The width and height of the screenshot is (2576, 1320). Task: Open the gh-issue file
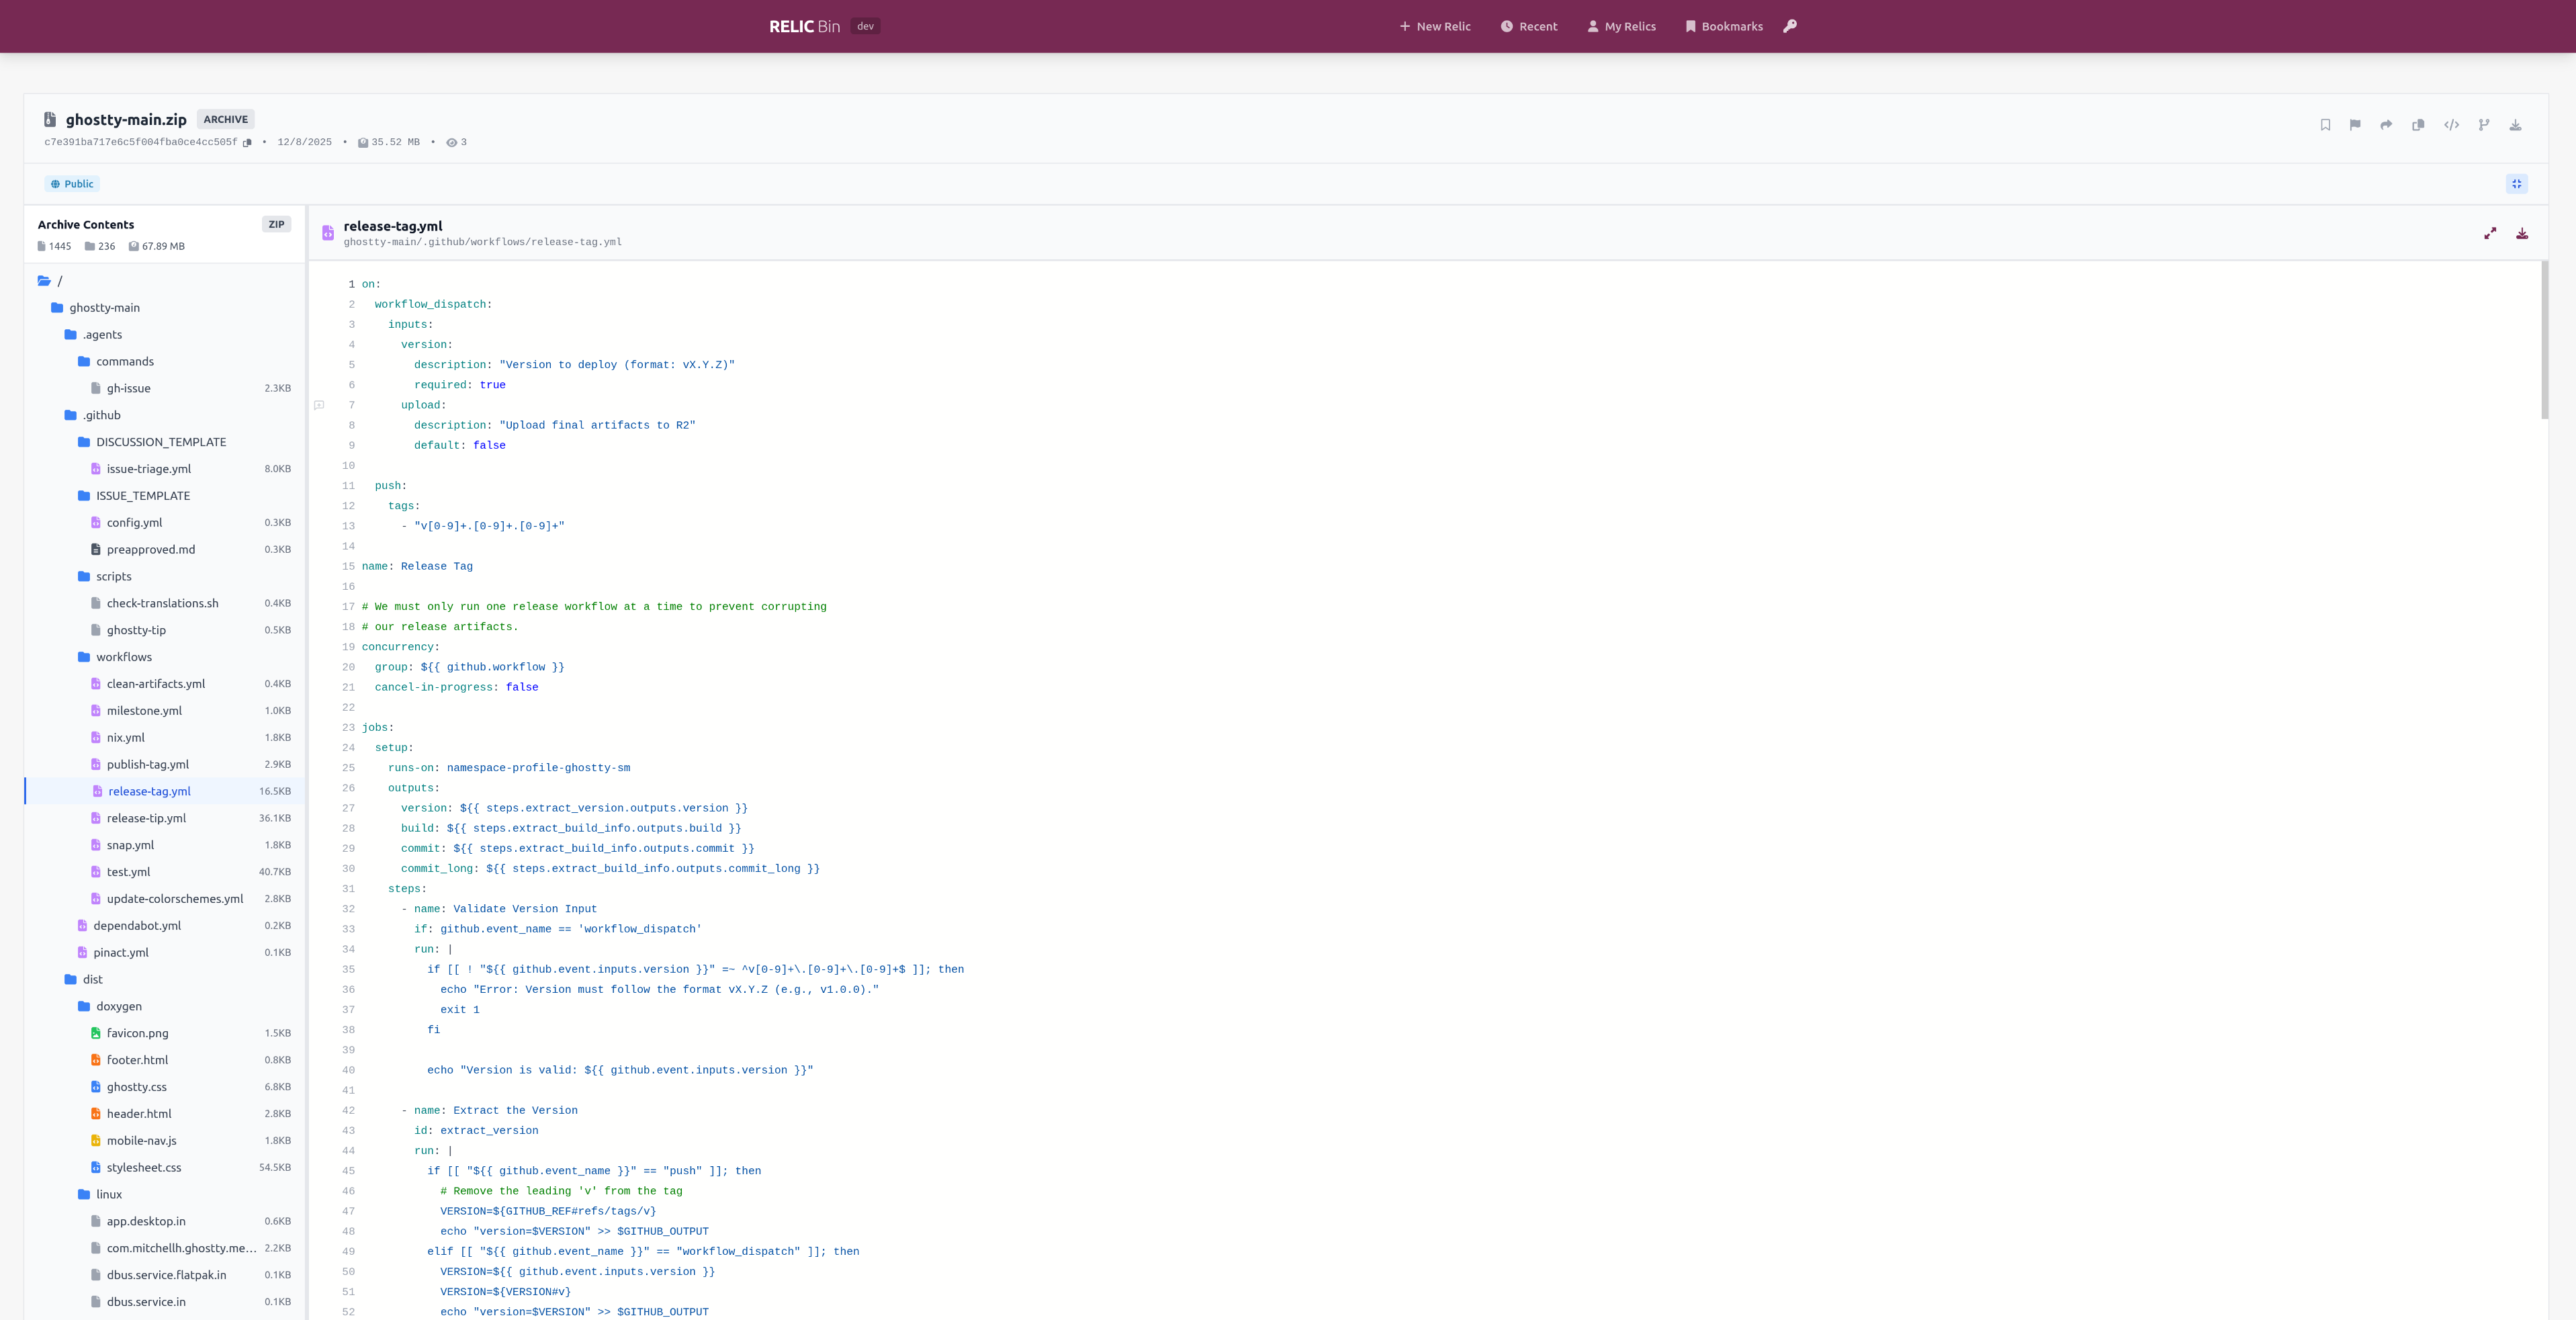coord(164,389)
